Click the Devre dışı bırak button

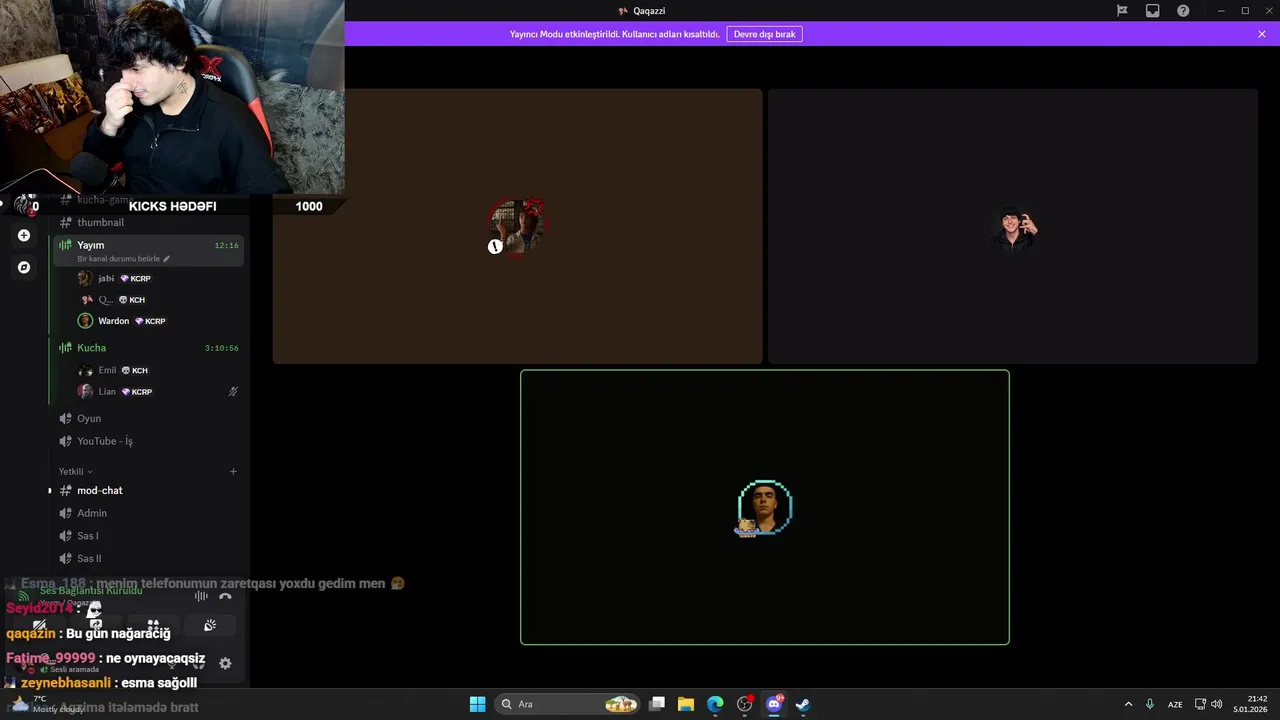[764, 34]
